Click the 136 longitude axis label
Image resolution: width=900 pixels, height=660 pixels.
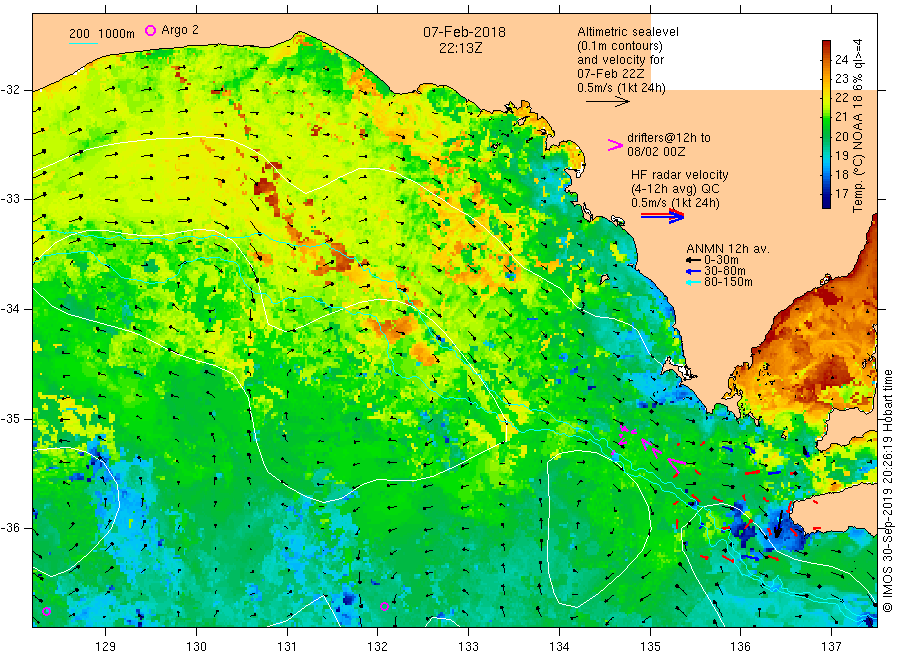(740, 647)
